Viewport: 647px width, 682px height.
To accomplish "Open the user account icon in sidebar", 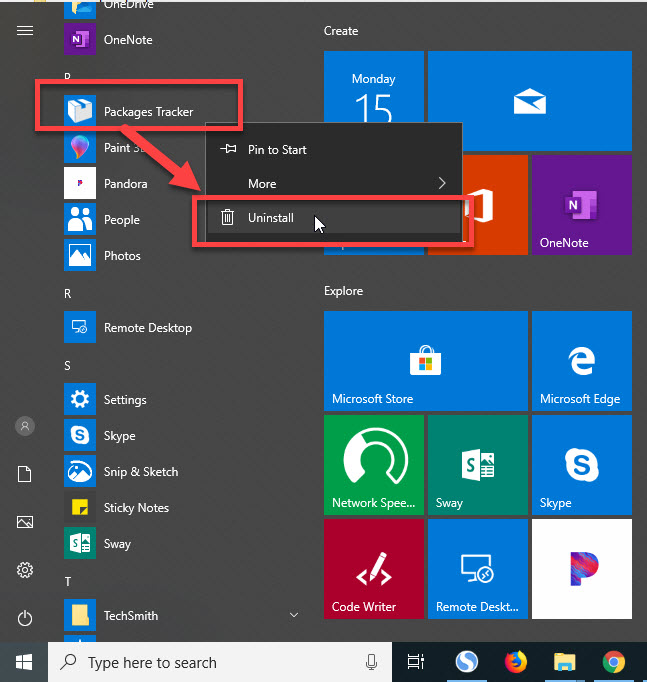I will click(x=25, y=426).
